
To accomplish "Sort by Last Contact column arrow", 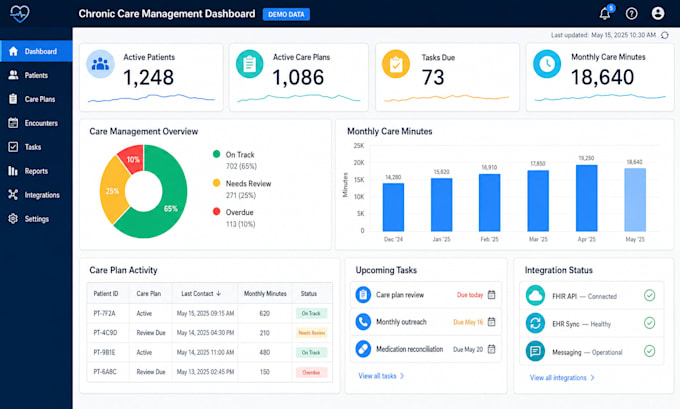I will (219, 294).
